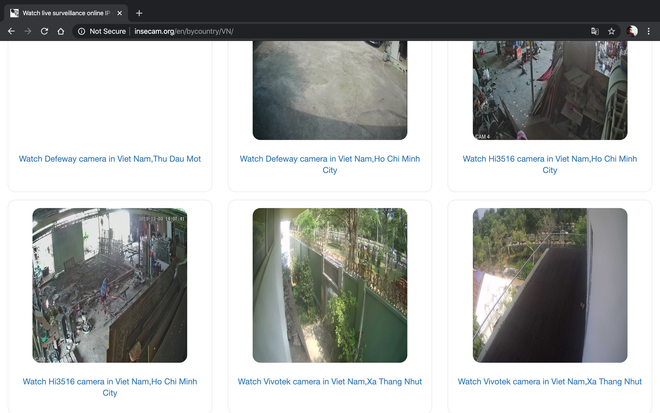Open the Chrome three-dot menu
The height and width of the screenshot is (413, 660).
[x=649, y=31]
